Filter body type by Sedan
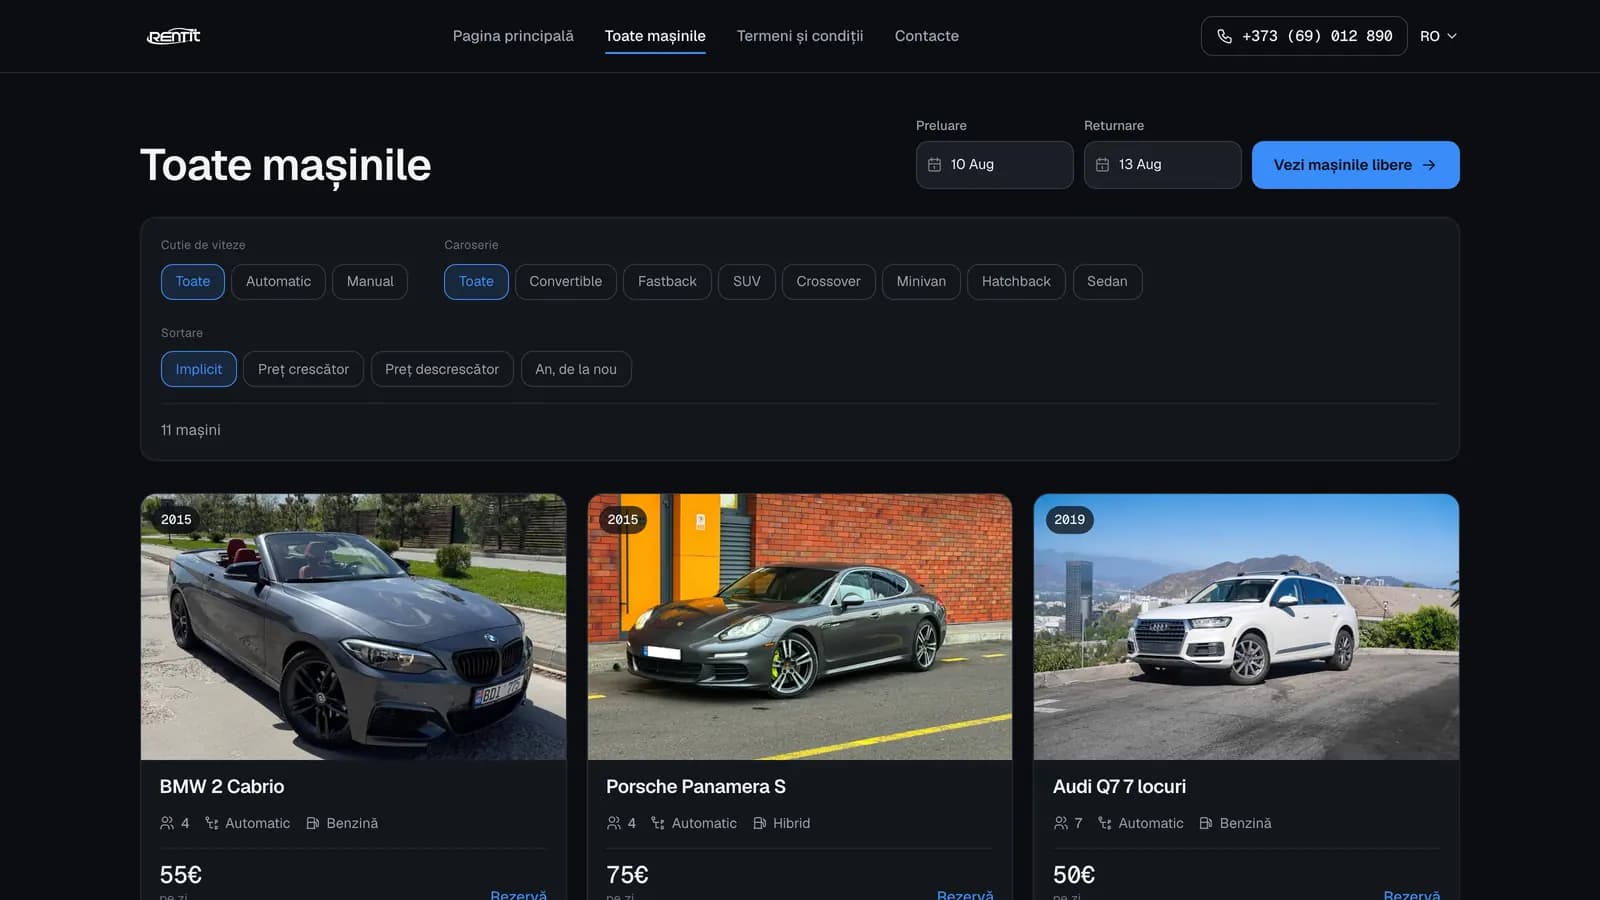 tap(1107, 282)
